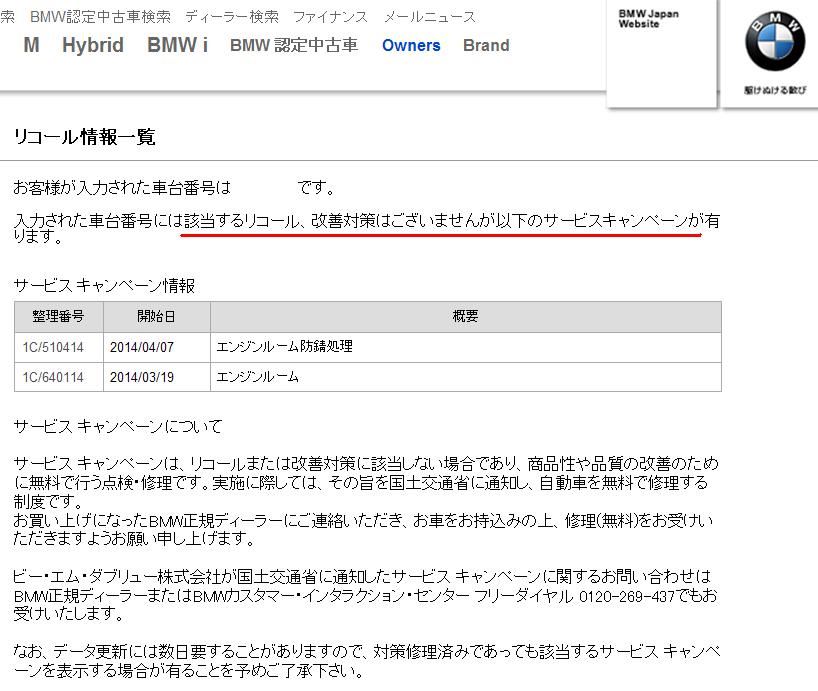
Task: Open the ファイナンス link
Action: (x=330, y=17)
